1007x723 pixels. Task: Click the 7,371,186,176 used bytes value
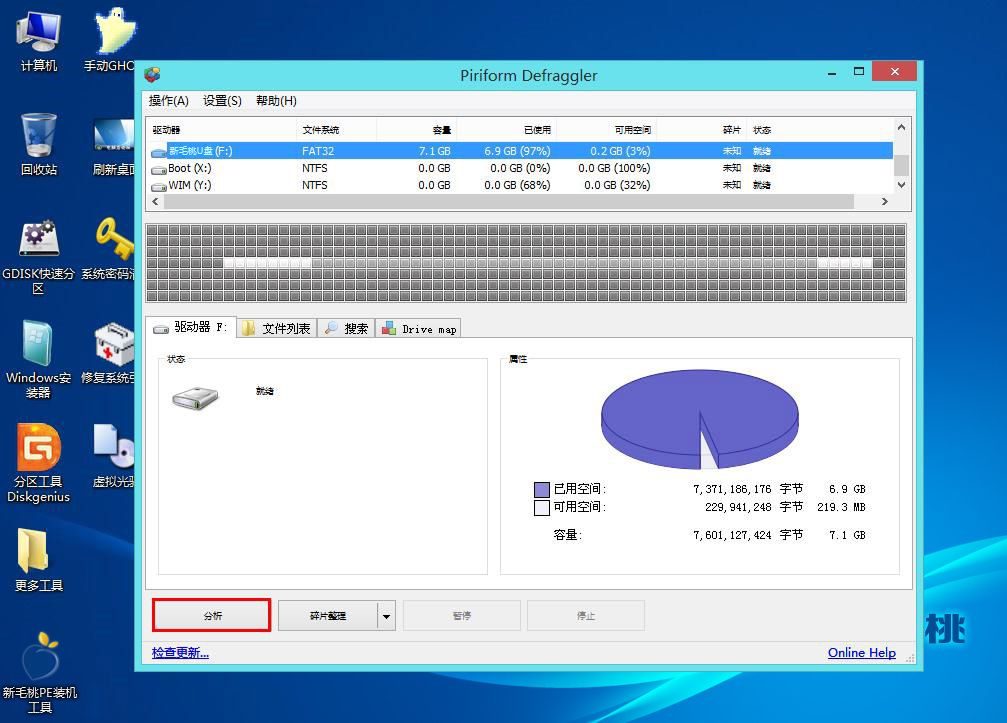click(x=732, y=489)
